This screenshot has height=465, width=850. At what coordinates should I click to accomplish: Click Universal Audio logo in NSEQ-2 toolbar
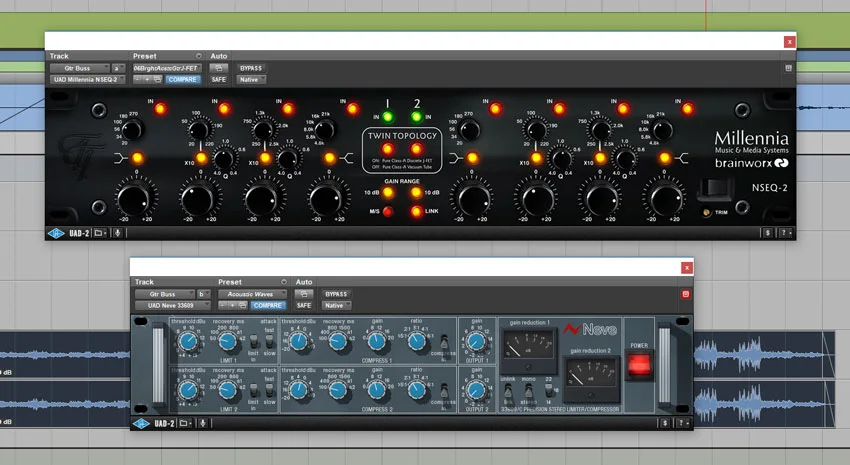[56, 234]
